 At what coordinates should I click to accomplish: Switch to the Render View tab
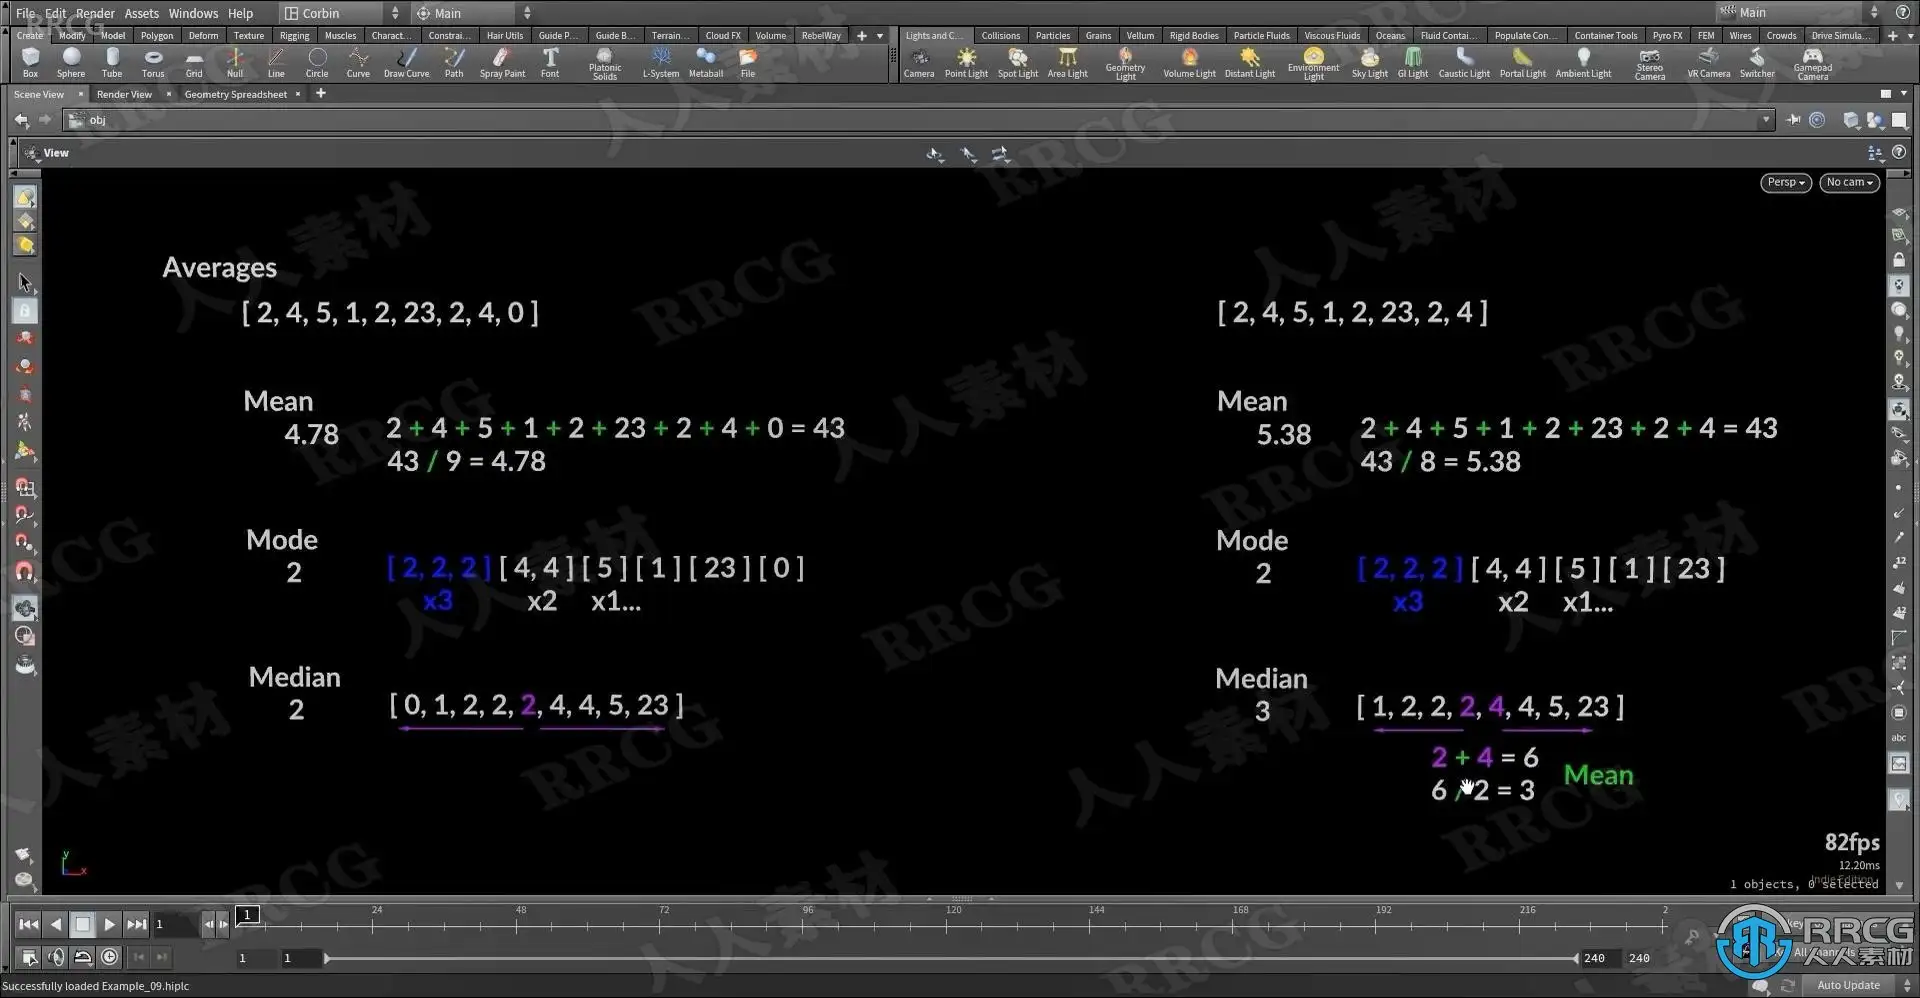pyautogui.click(x=124, y=94)
